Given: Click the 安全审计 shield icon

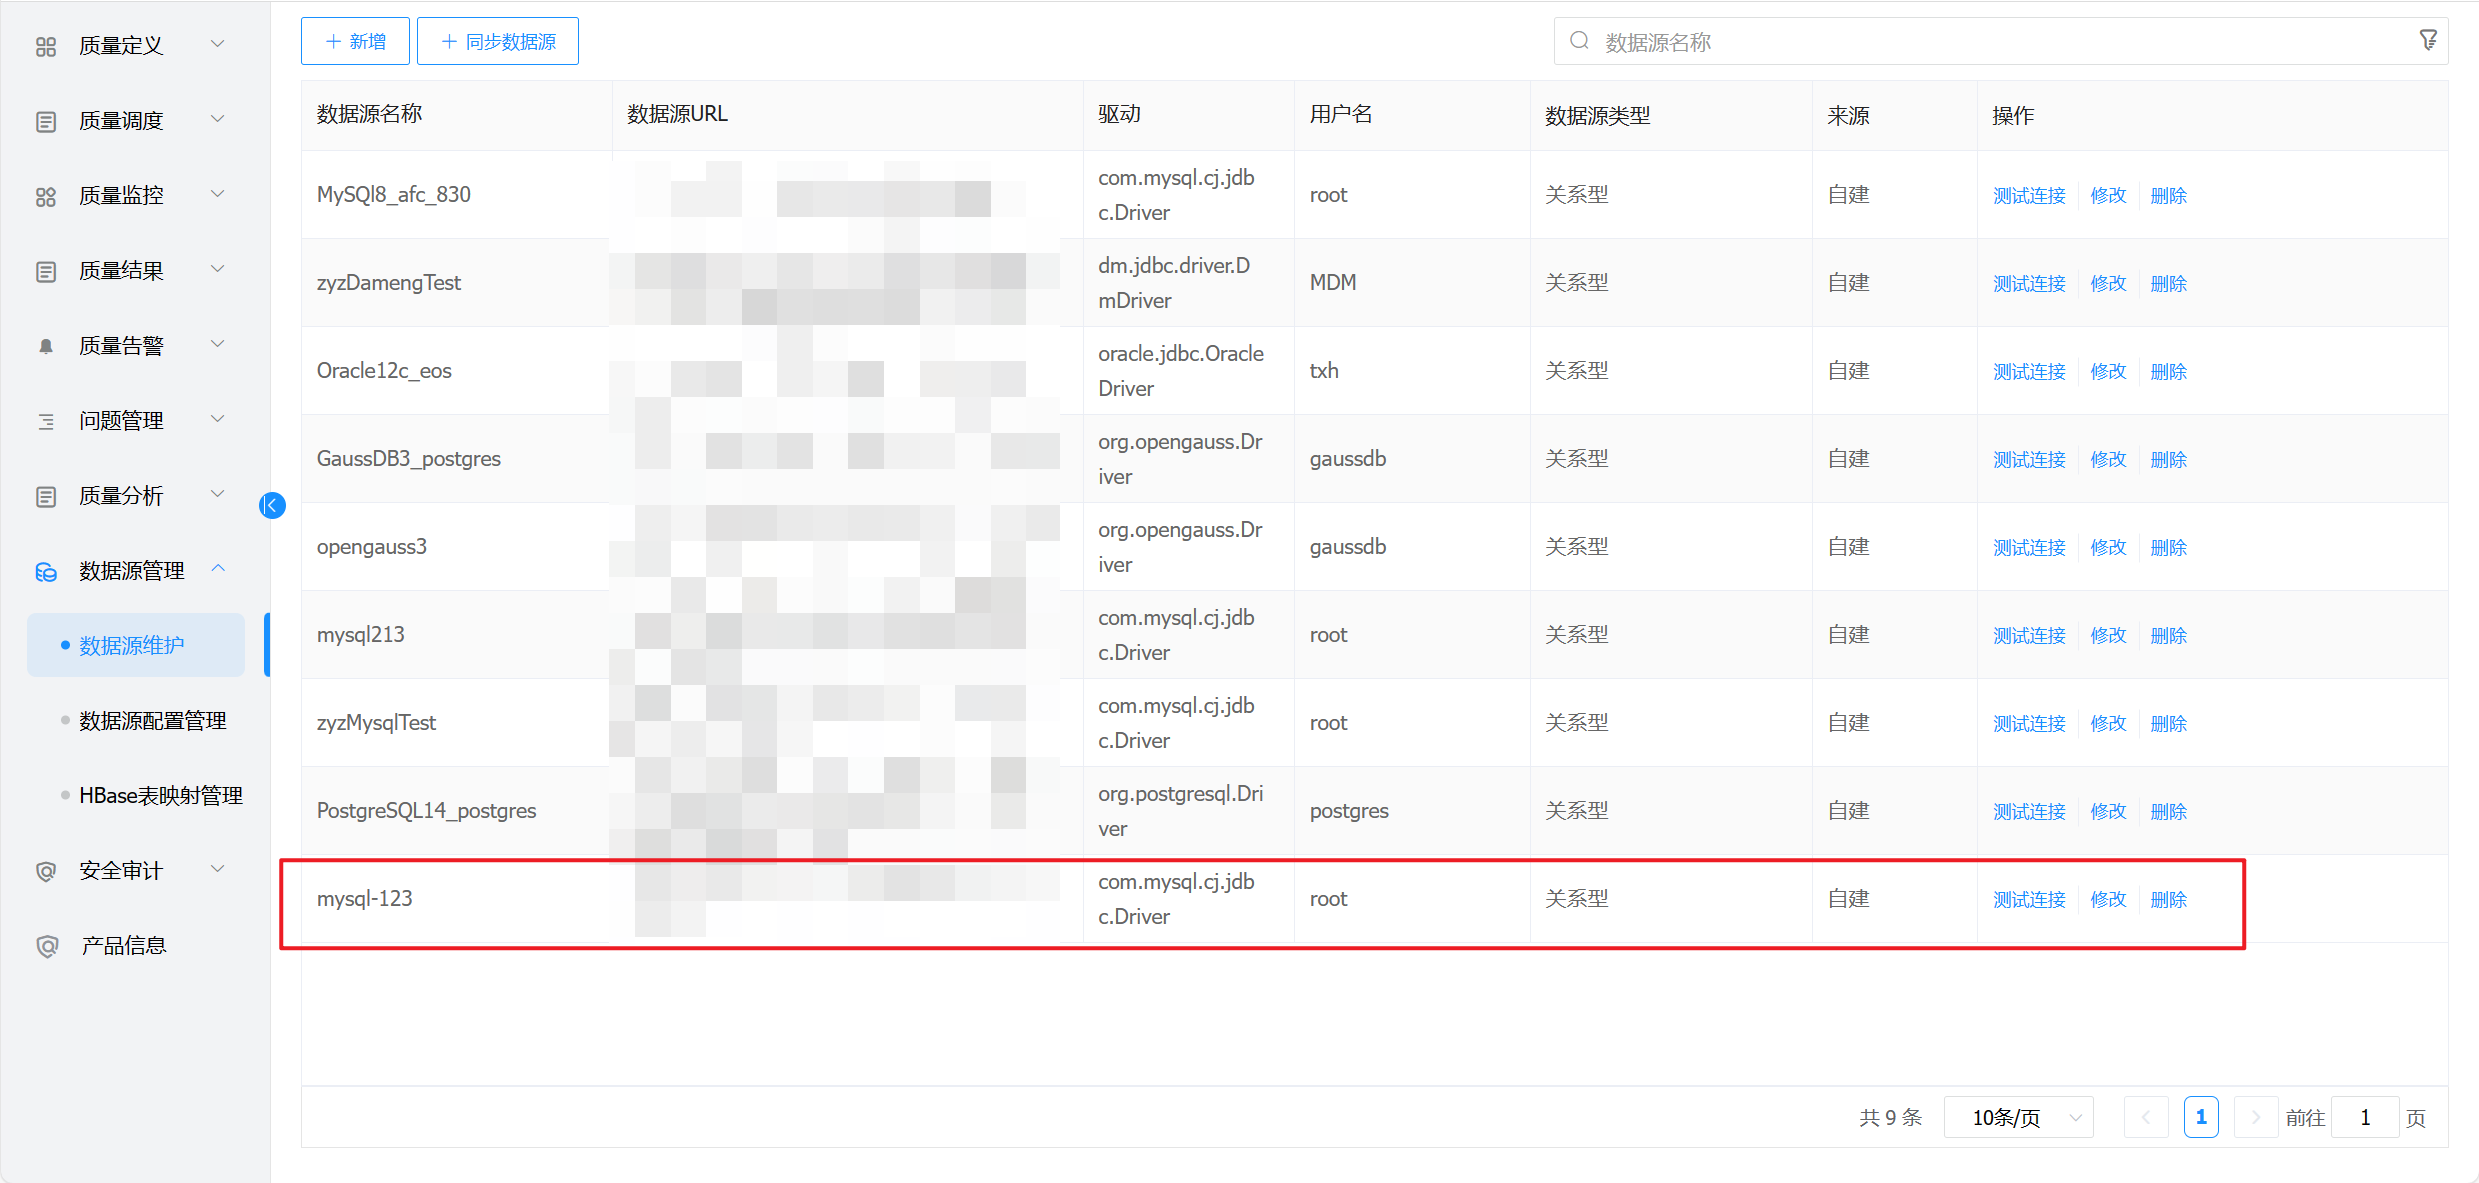Looking at the screenshot, I should (x=46, y=871).
